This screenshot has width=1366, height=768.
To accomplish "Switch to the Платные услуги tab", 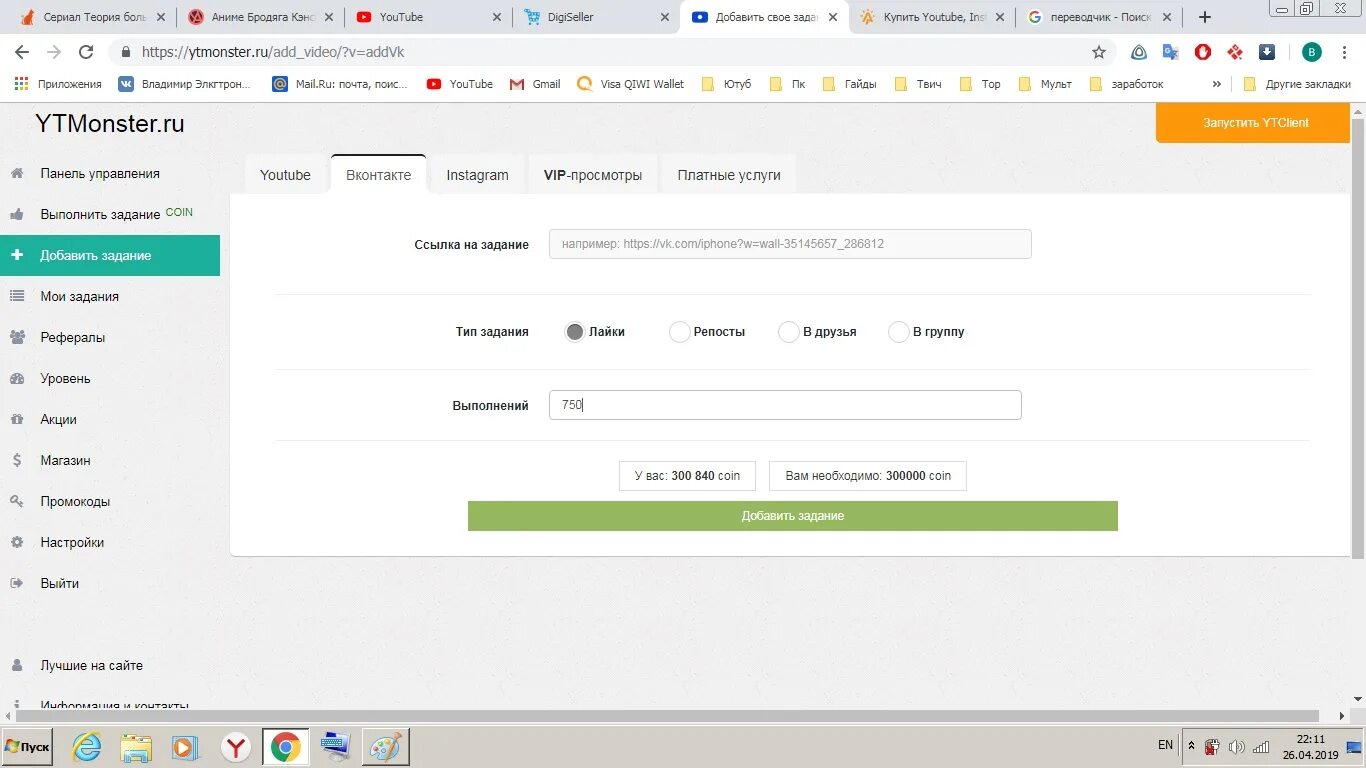I will pyautogui.click(x=729, y=174).
